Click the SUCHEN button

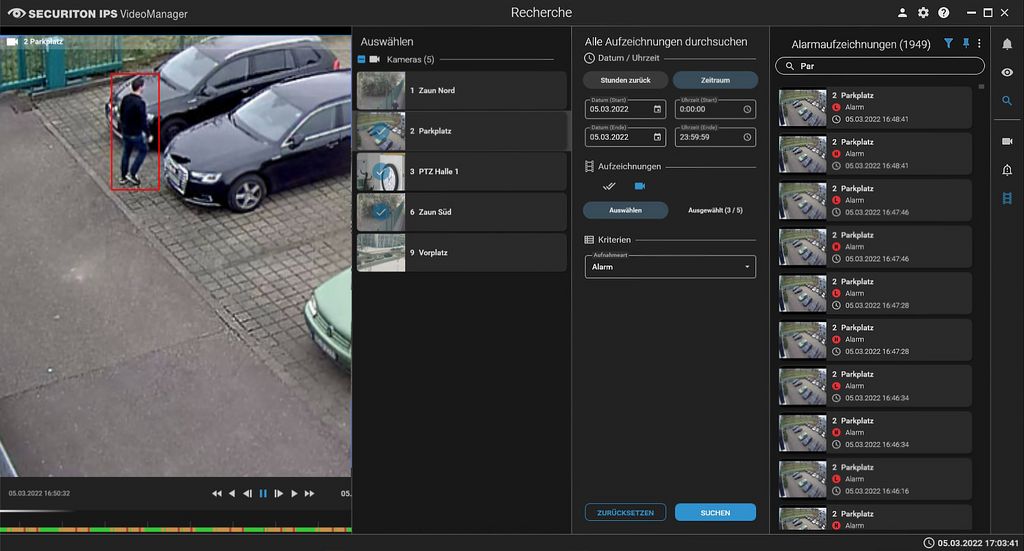click(715, 513)
